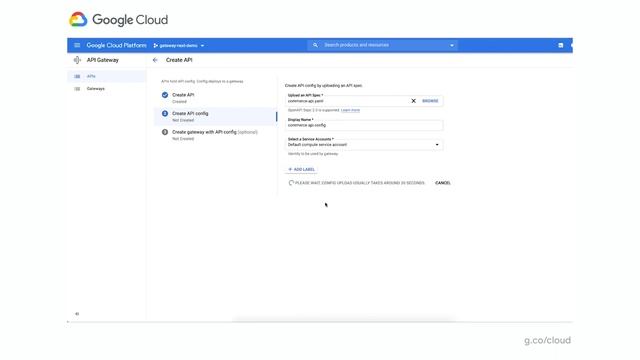Viewport: 640px width, 360px height.
Task: Click the checkmark icon for Create API step
Action: (x=165, y=95)
